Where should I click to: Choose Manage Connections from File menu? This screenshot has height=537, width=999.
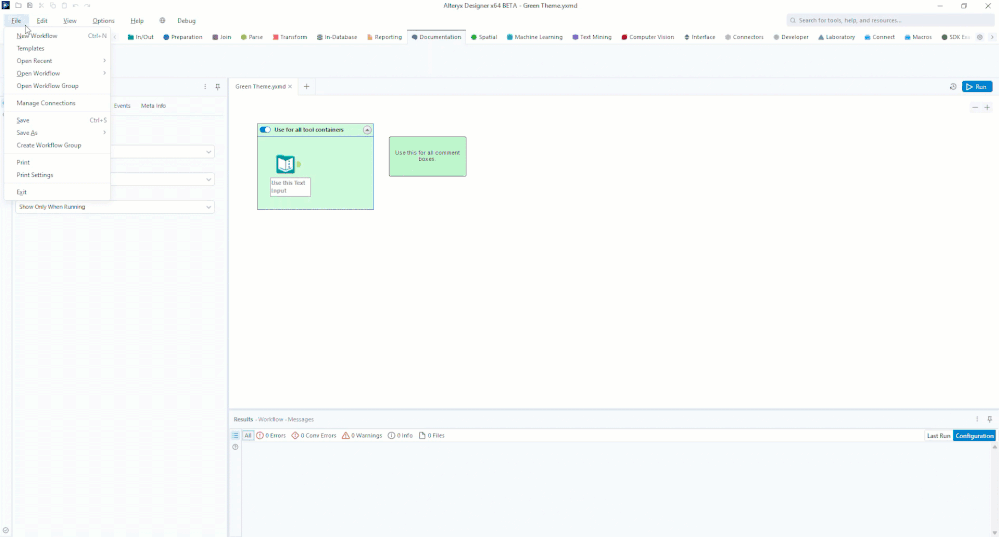click(x=57, y=103)
